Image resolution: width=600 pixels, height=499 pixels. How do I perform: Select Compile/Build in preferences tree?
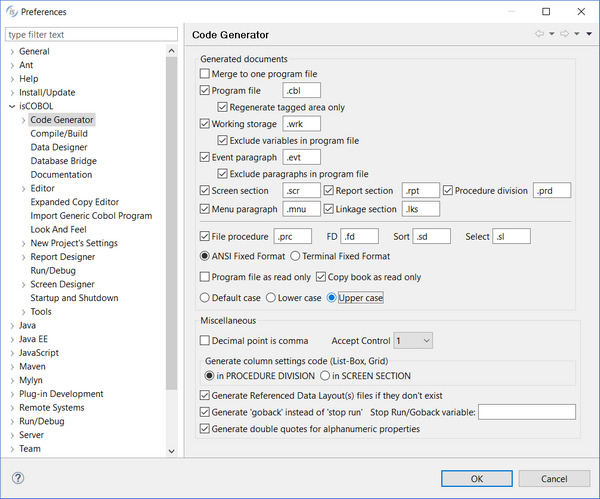click(x=59, y=133)
